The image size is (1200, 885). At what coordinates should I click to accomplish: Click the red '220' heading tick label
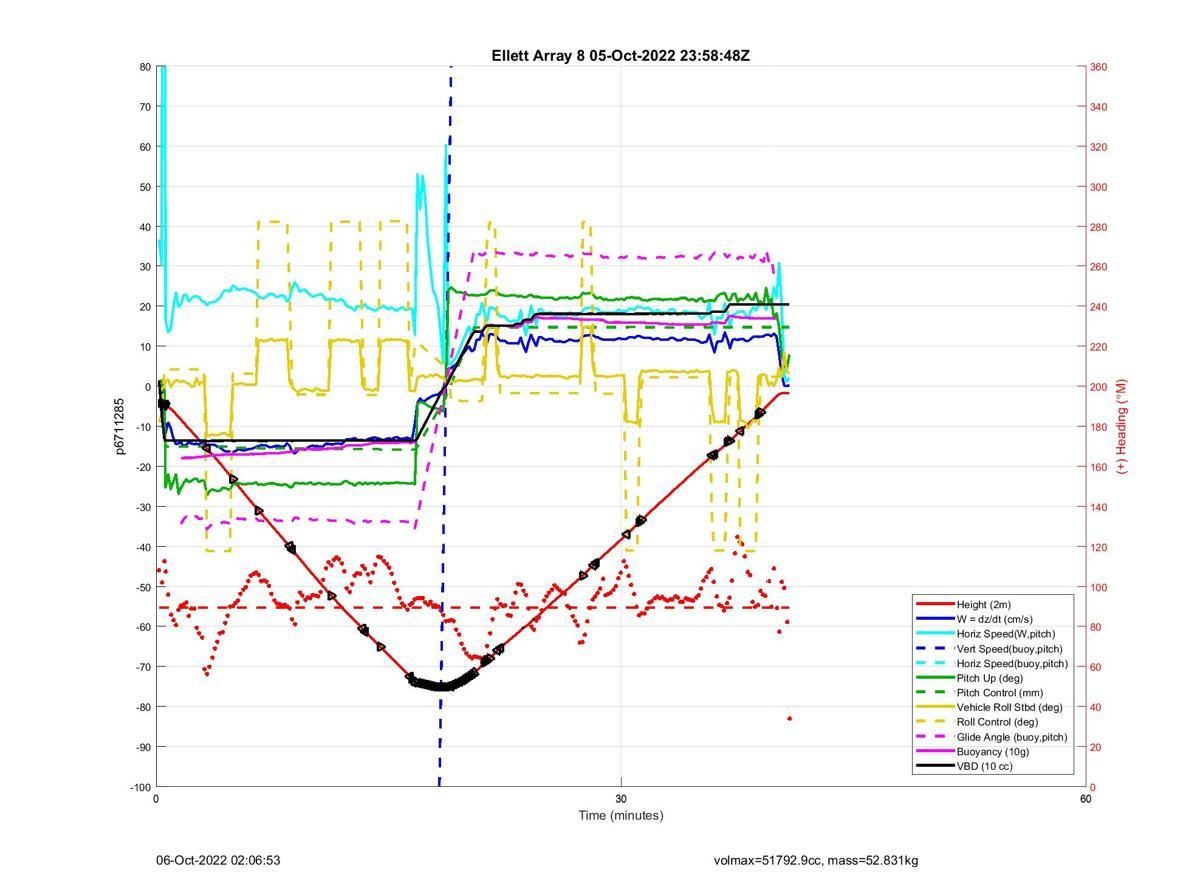click(x=1098, y=347)
